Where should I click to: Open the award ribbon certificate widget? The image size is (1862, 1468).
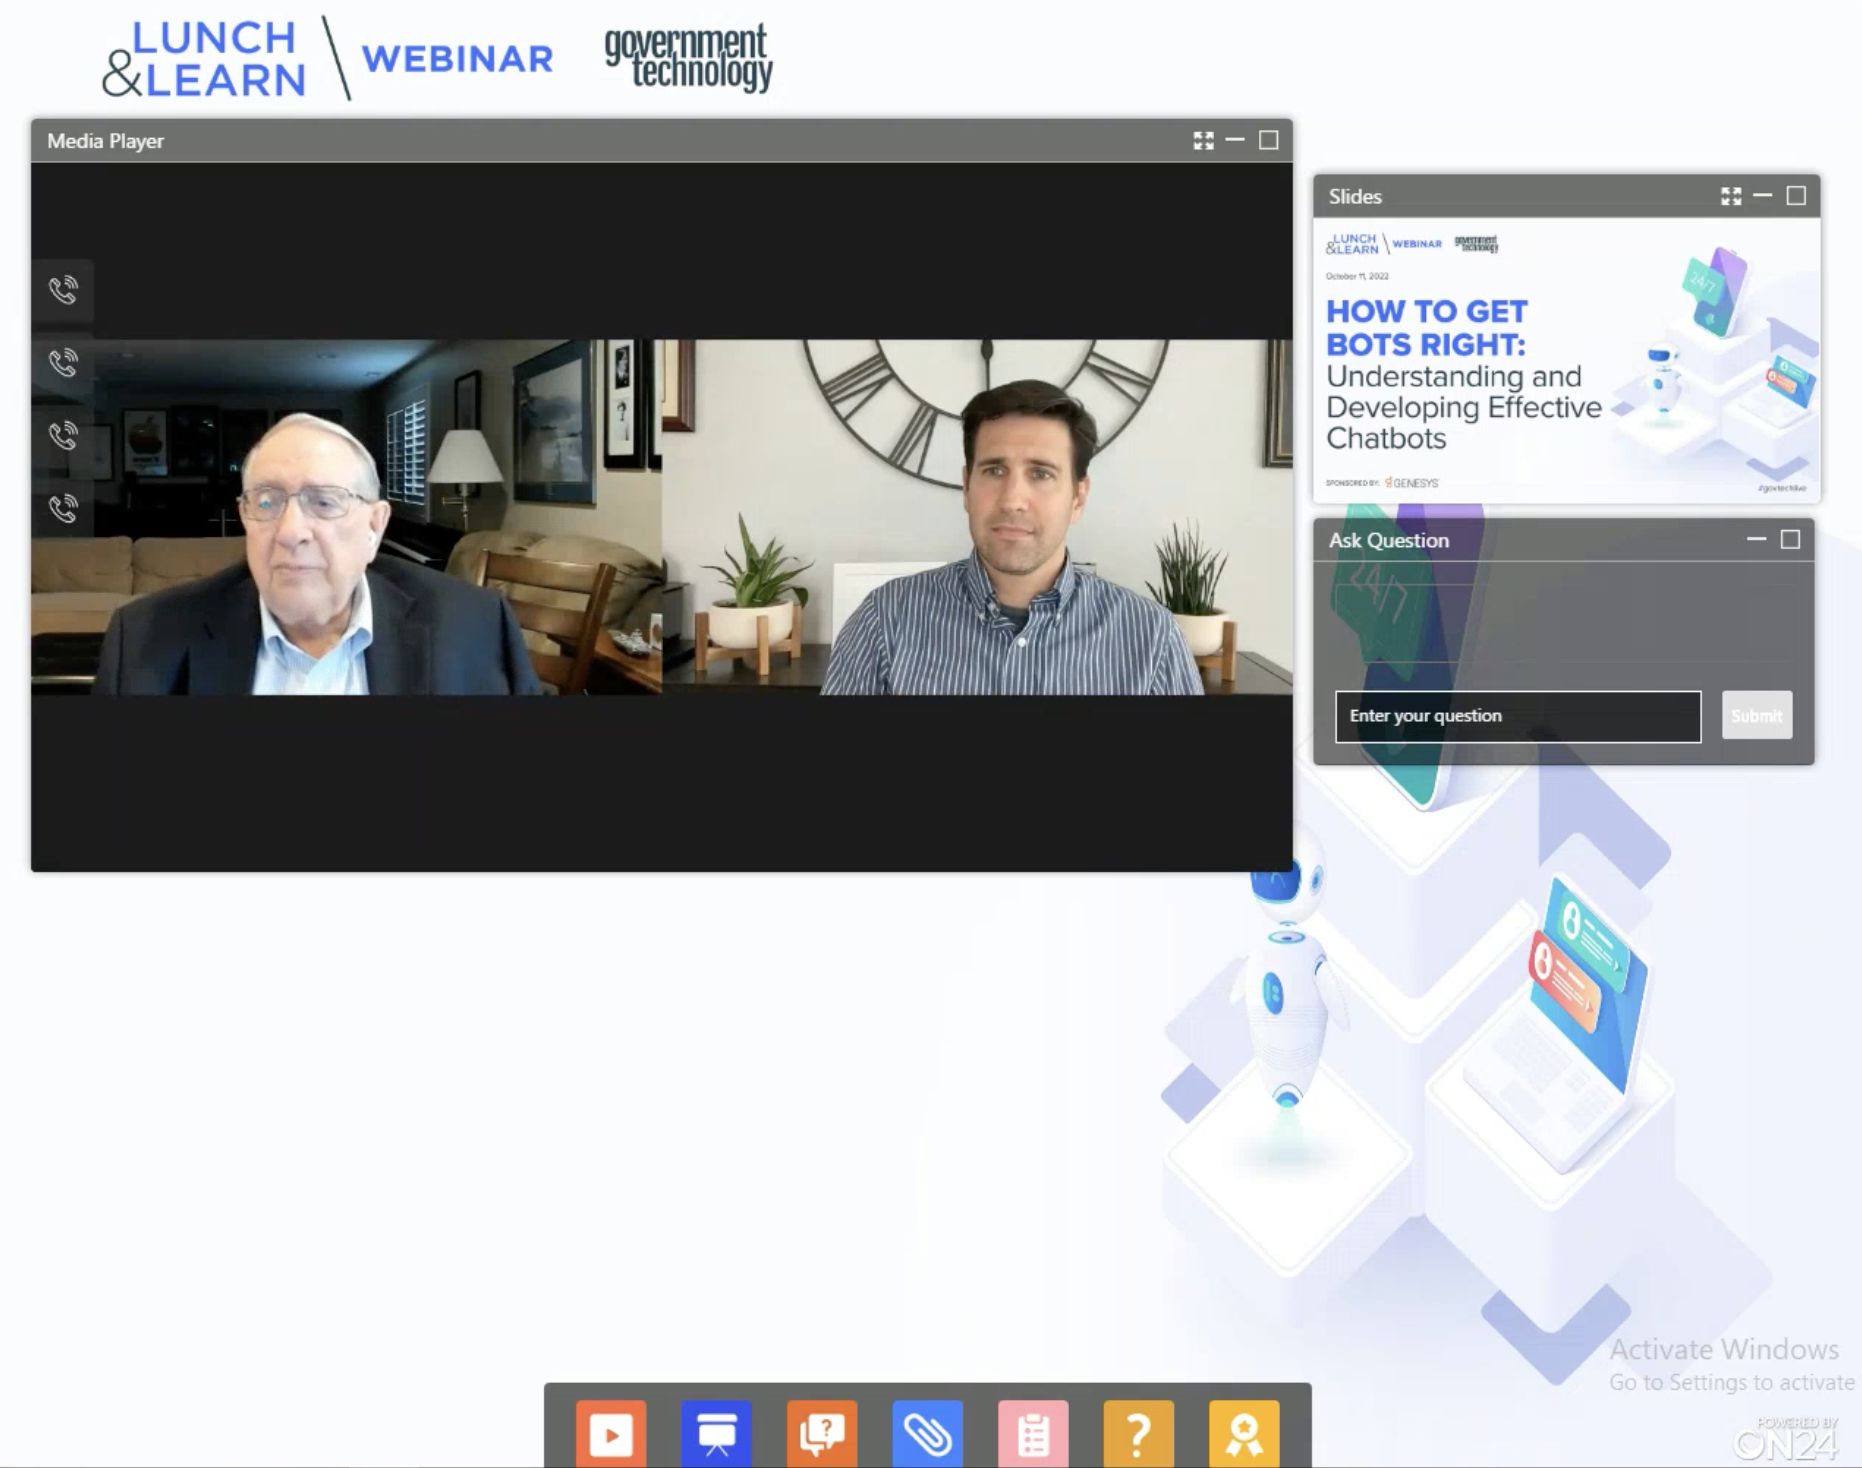1244,1434
